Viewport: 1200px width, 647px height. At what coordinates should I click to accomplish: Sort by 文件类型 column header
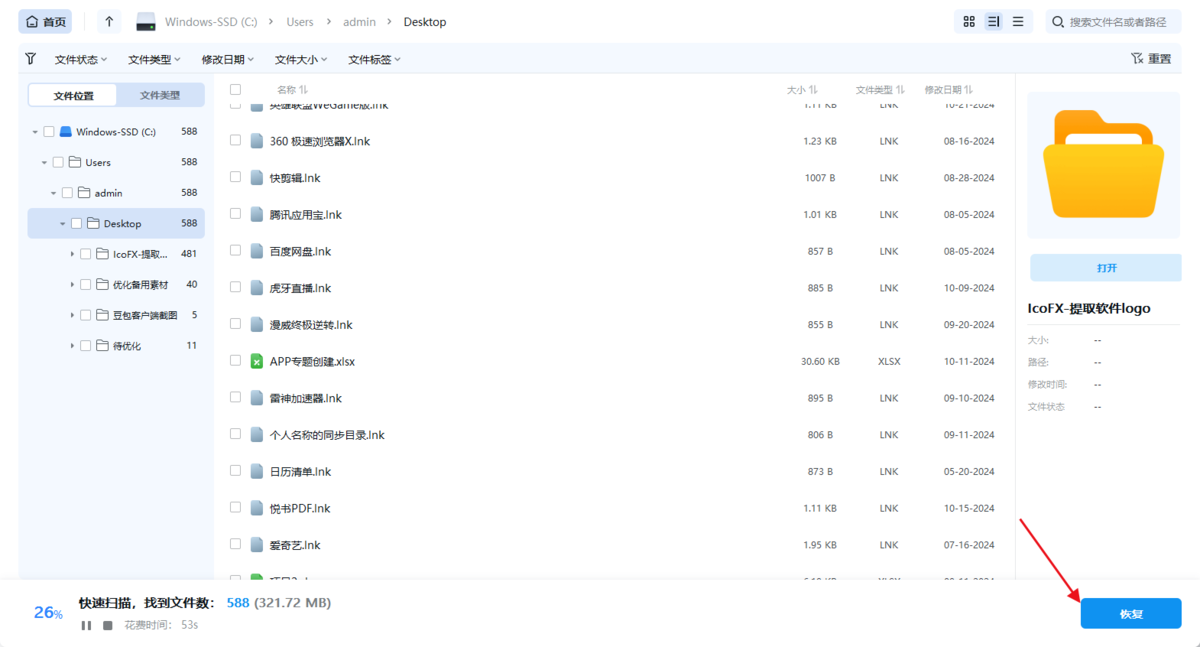coord(880,90)
